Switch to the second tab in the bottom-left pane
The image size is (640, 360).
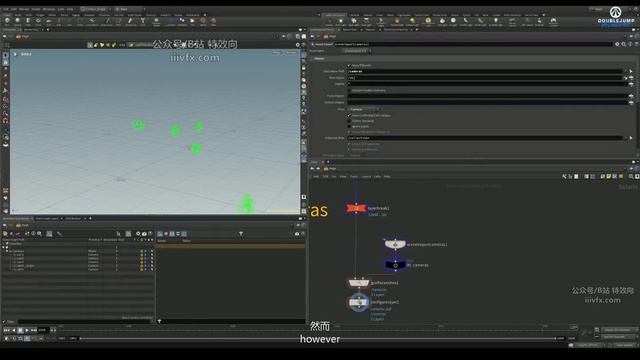47,218
